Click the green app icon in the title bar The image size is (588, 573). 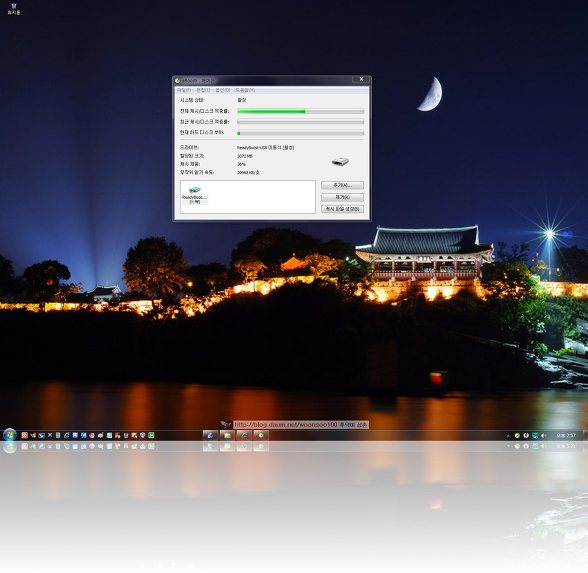pos(178,81)
